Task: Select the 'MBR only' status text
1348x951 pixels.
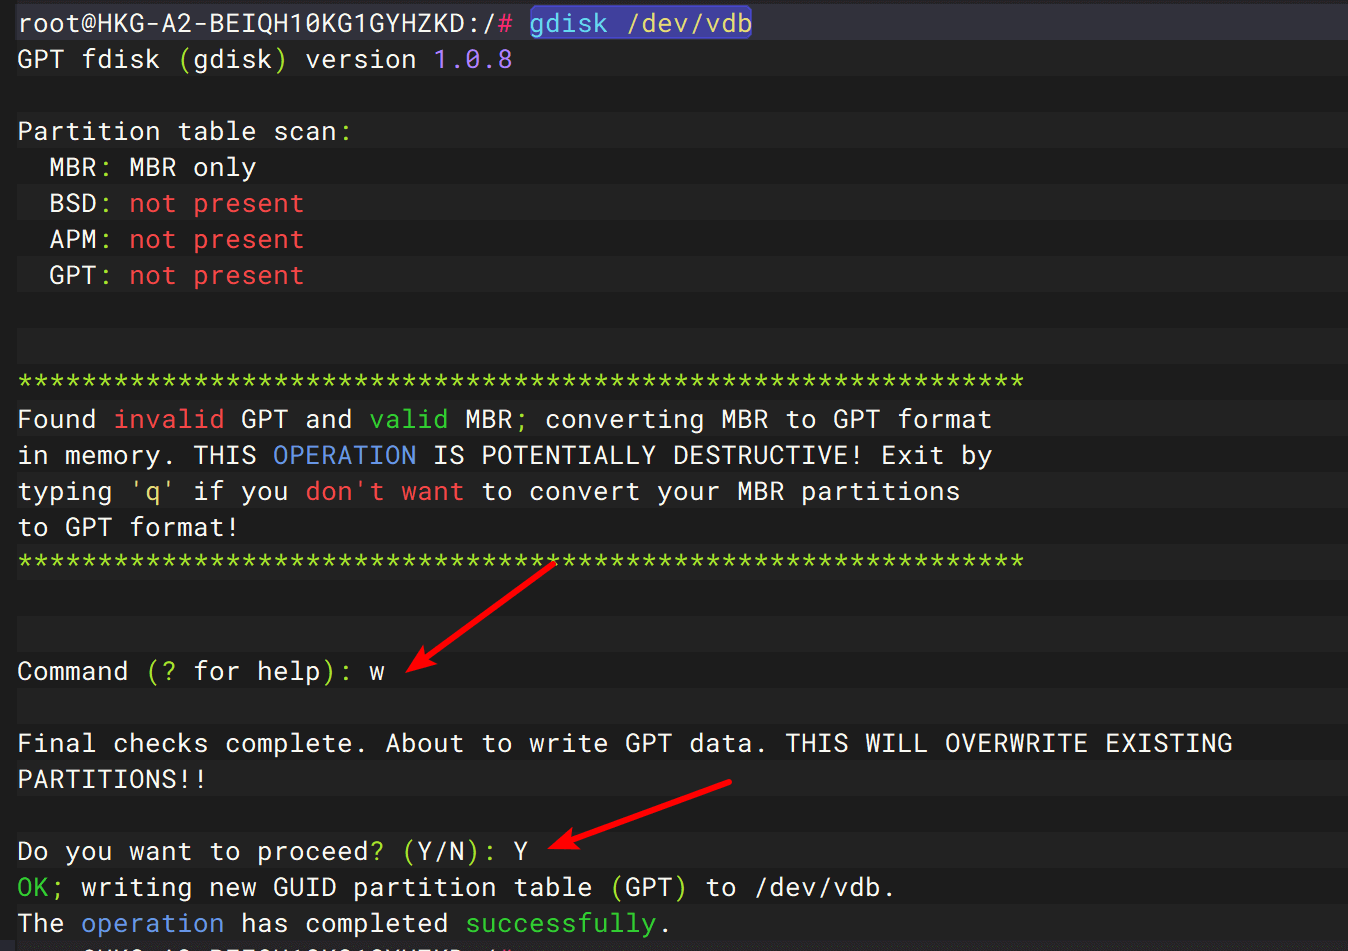Action: (192, 168)
